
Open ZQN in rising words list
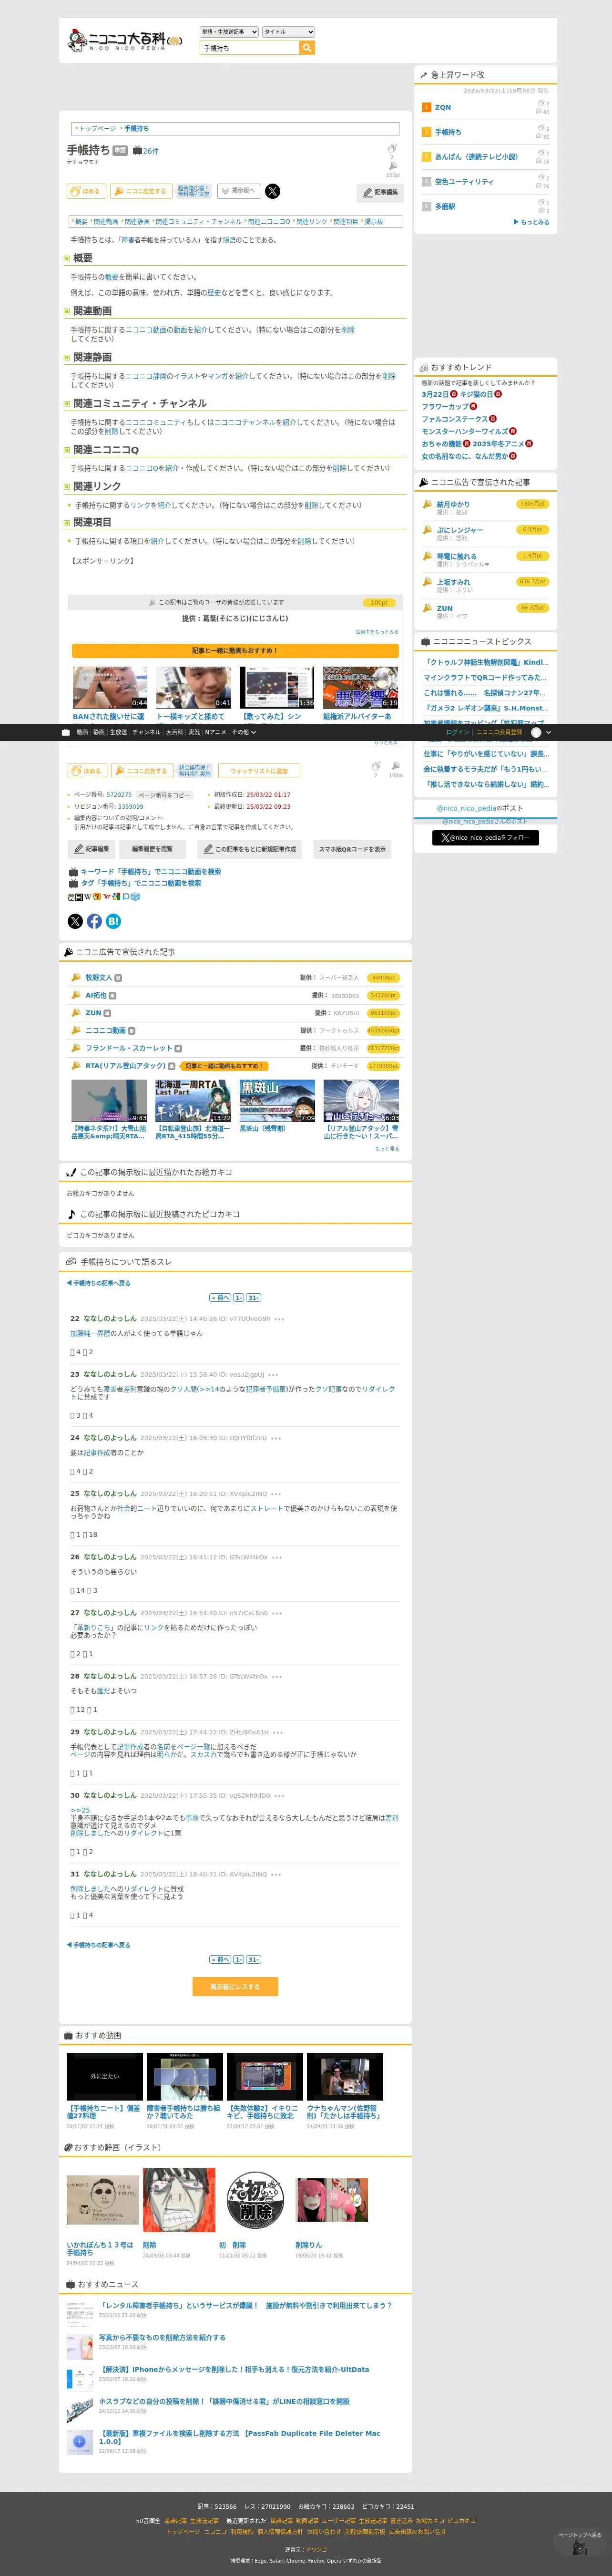click(x=442, y=107)
